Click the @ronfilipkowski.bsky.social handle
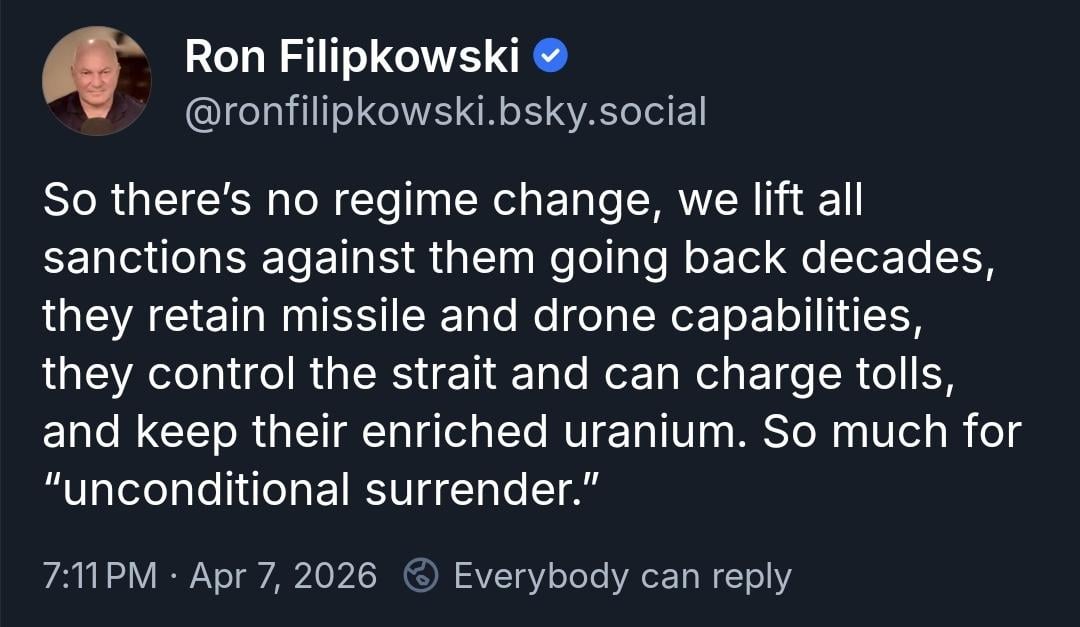The height and width of the screenshot is (627, 1080). pyautogui.click(x=445, y=111)
